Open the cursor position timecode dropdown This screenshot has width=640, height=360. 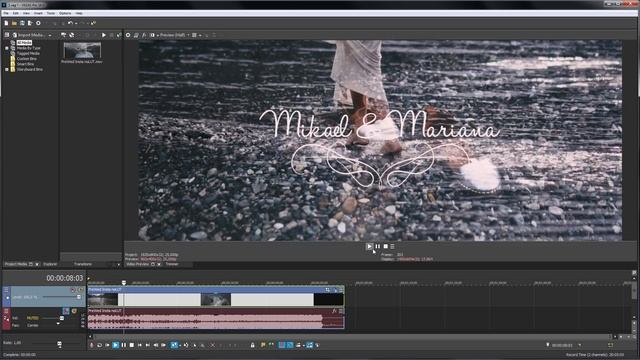click(x=580, y=345)
